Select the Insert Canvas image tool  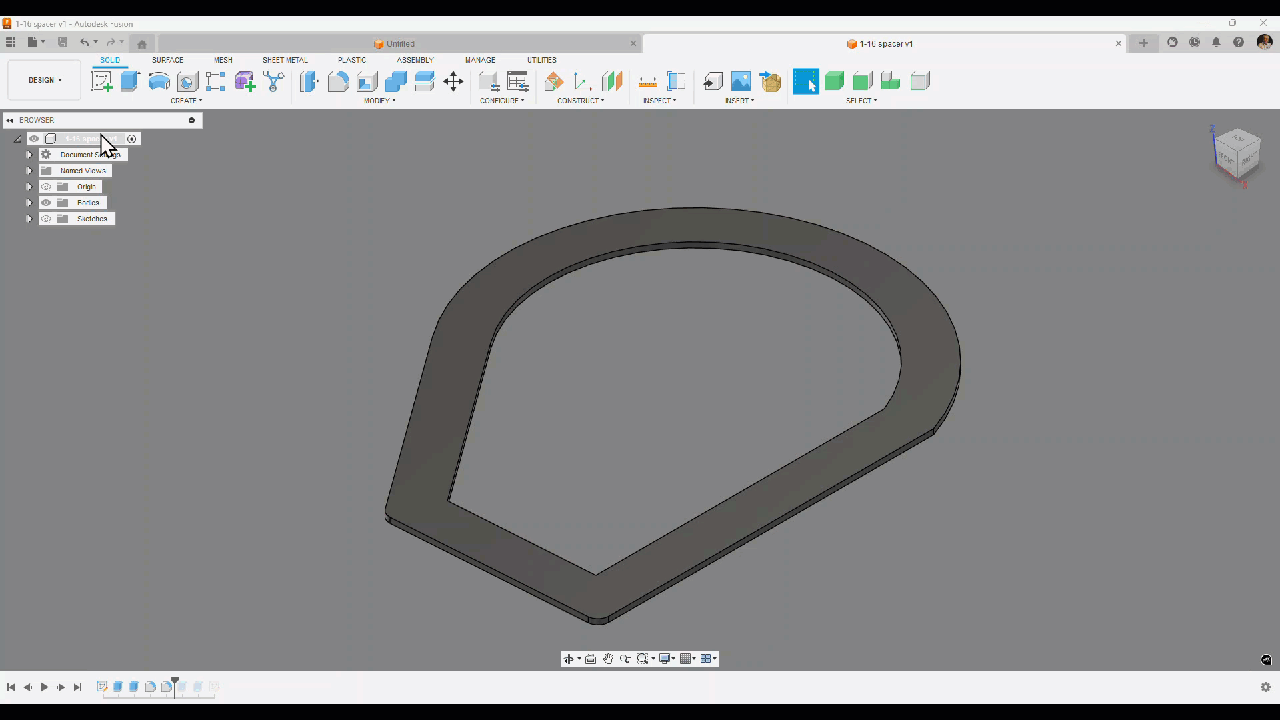741,82
